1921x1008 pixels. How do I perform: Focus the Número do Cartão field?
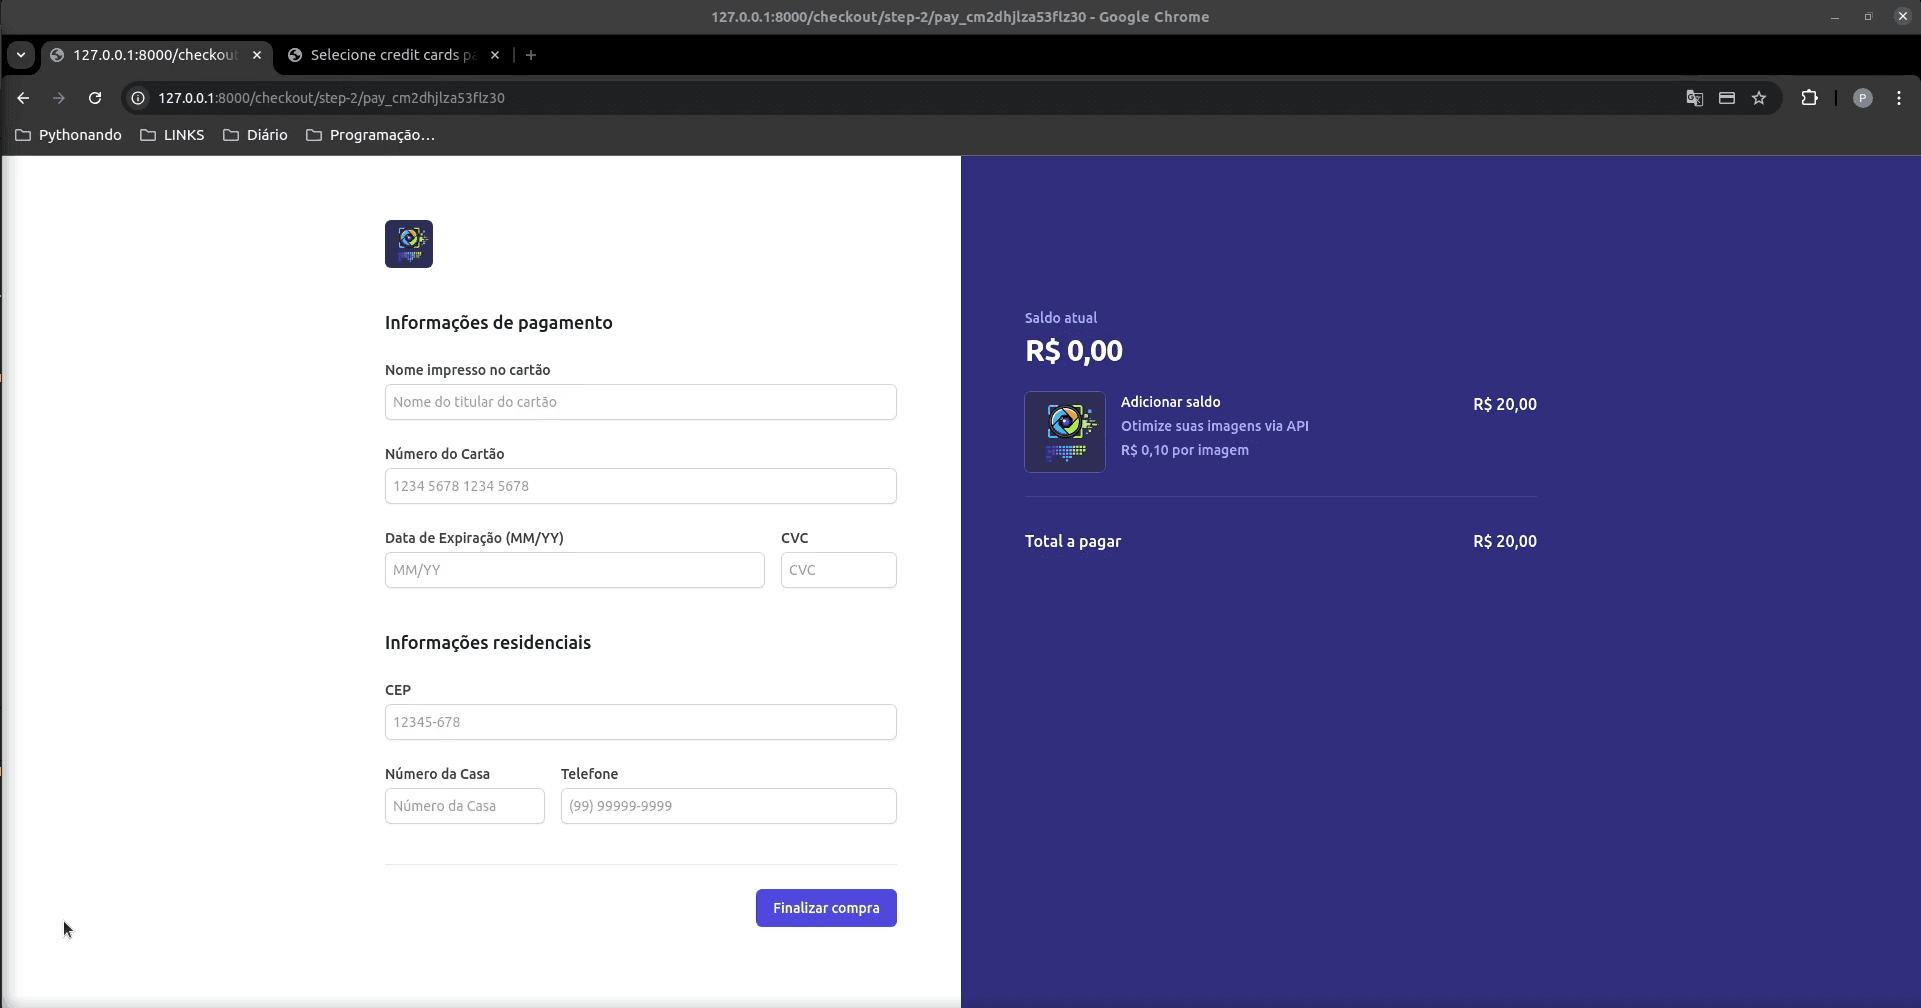pyautogui.click(x=641, y=486)
